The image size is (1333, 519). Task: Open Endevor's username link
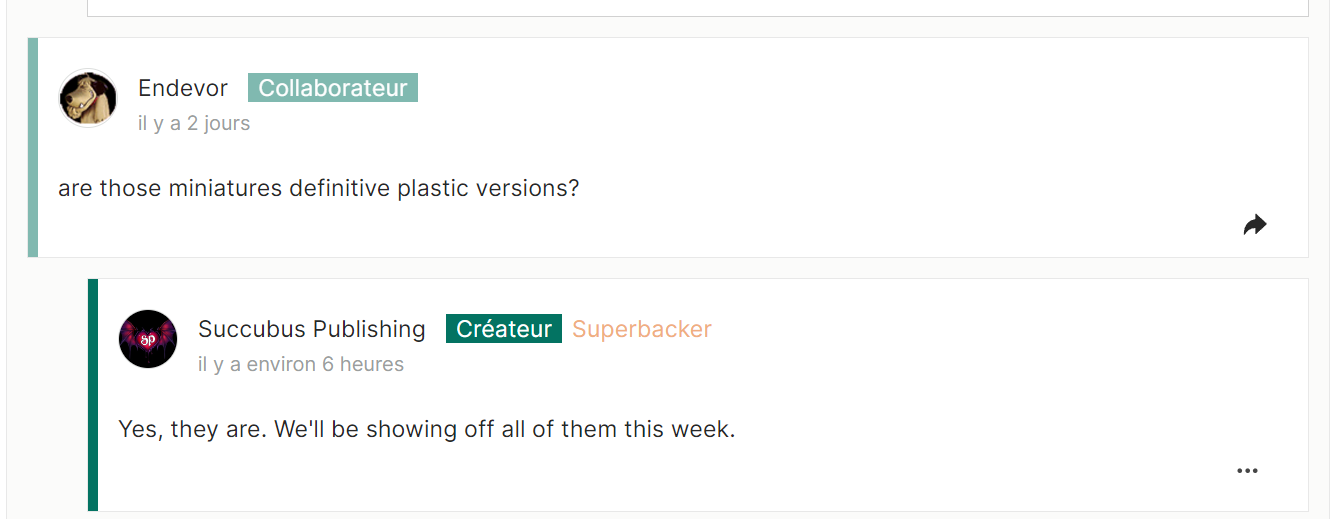pos(183,88)
